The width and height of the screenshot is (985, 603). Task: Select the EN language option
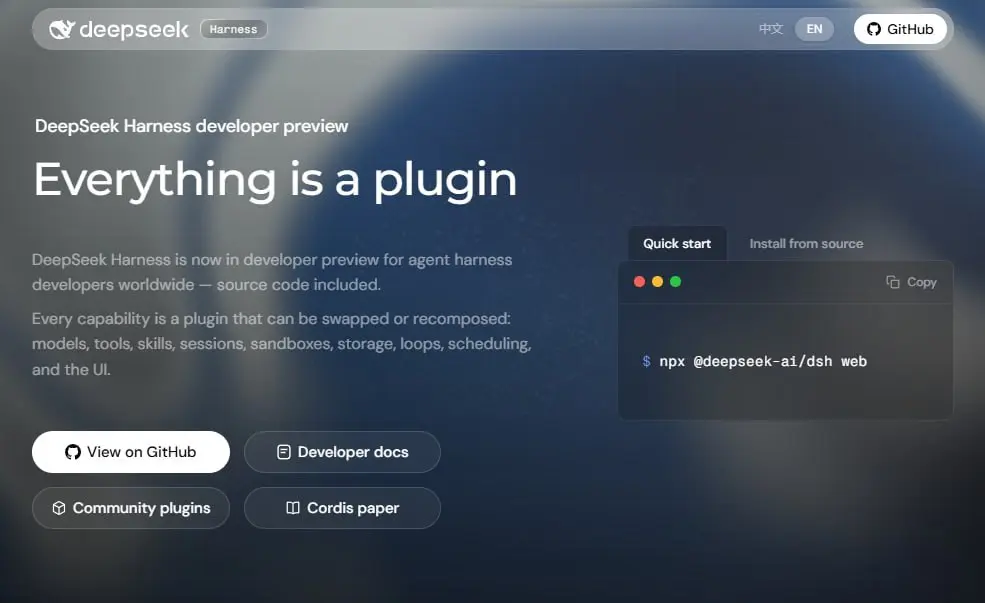pyautogui.click(x=814, y=29)
